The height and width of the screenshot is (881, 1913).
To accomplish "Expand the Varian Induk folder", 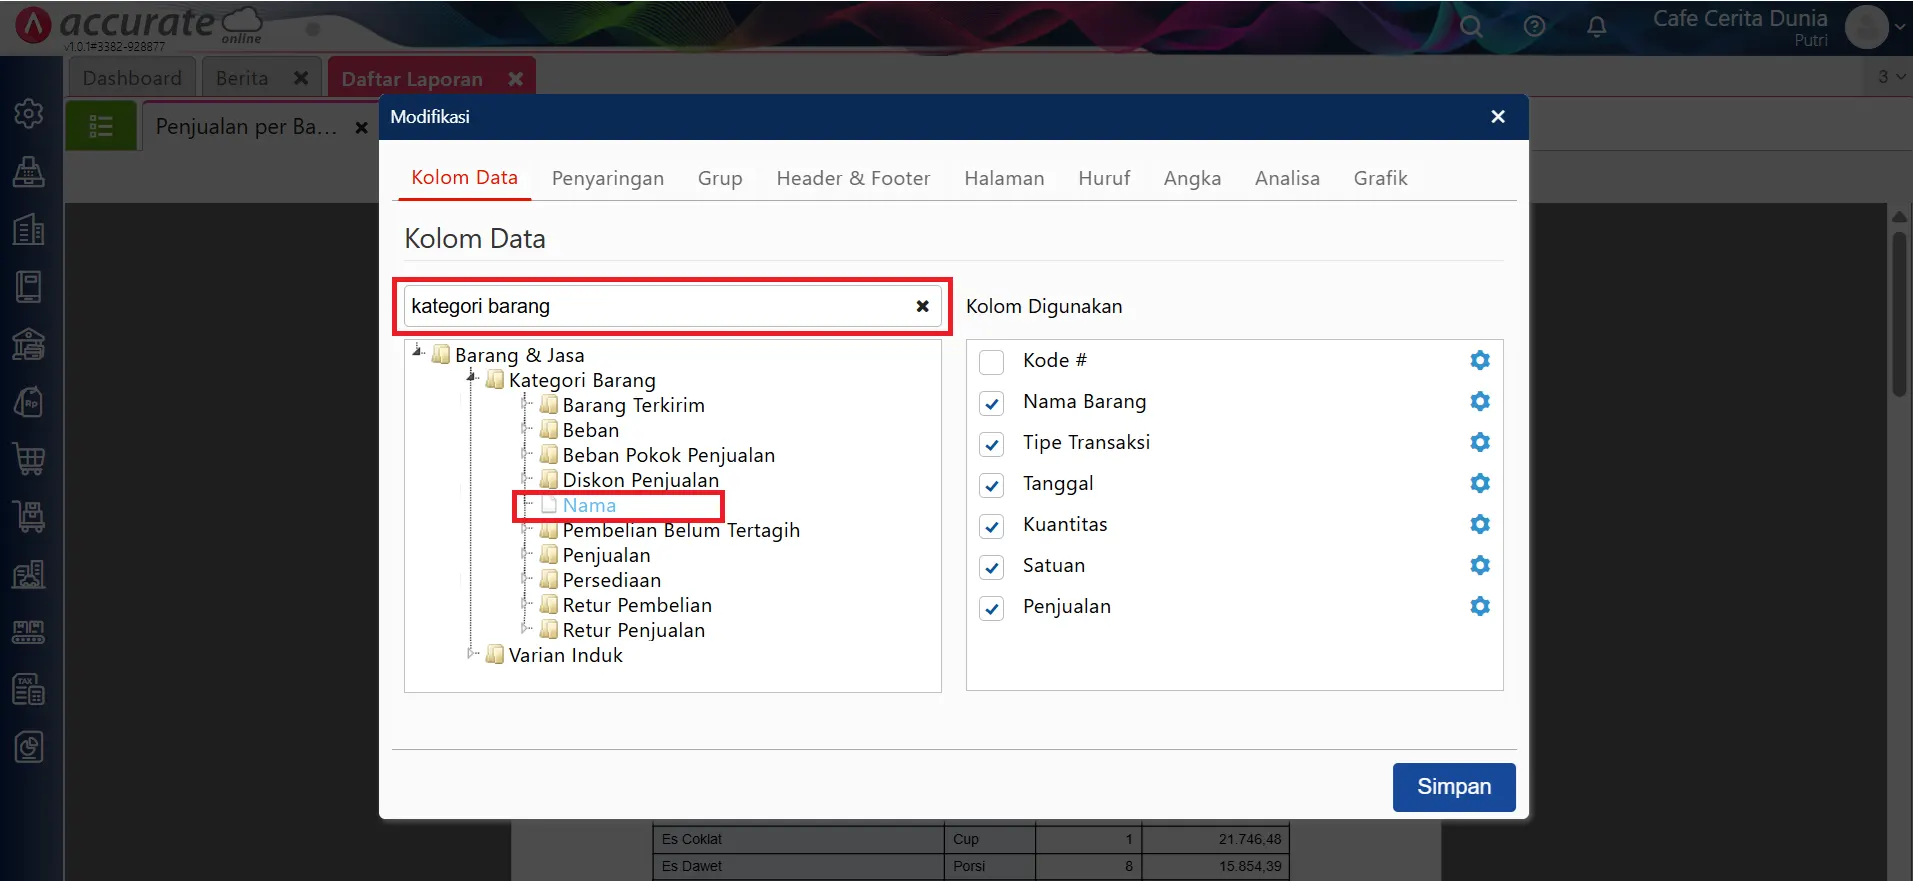I will 473,654.
